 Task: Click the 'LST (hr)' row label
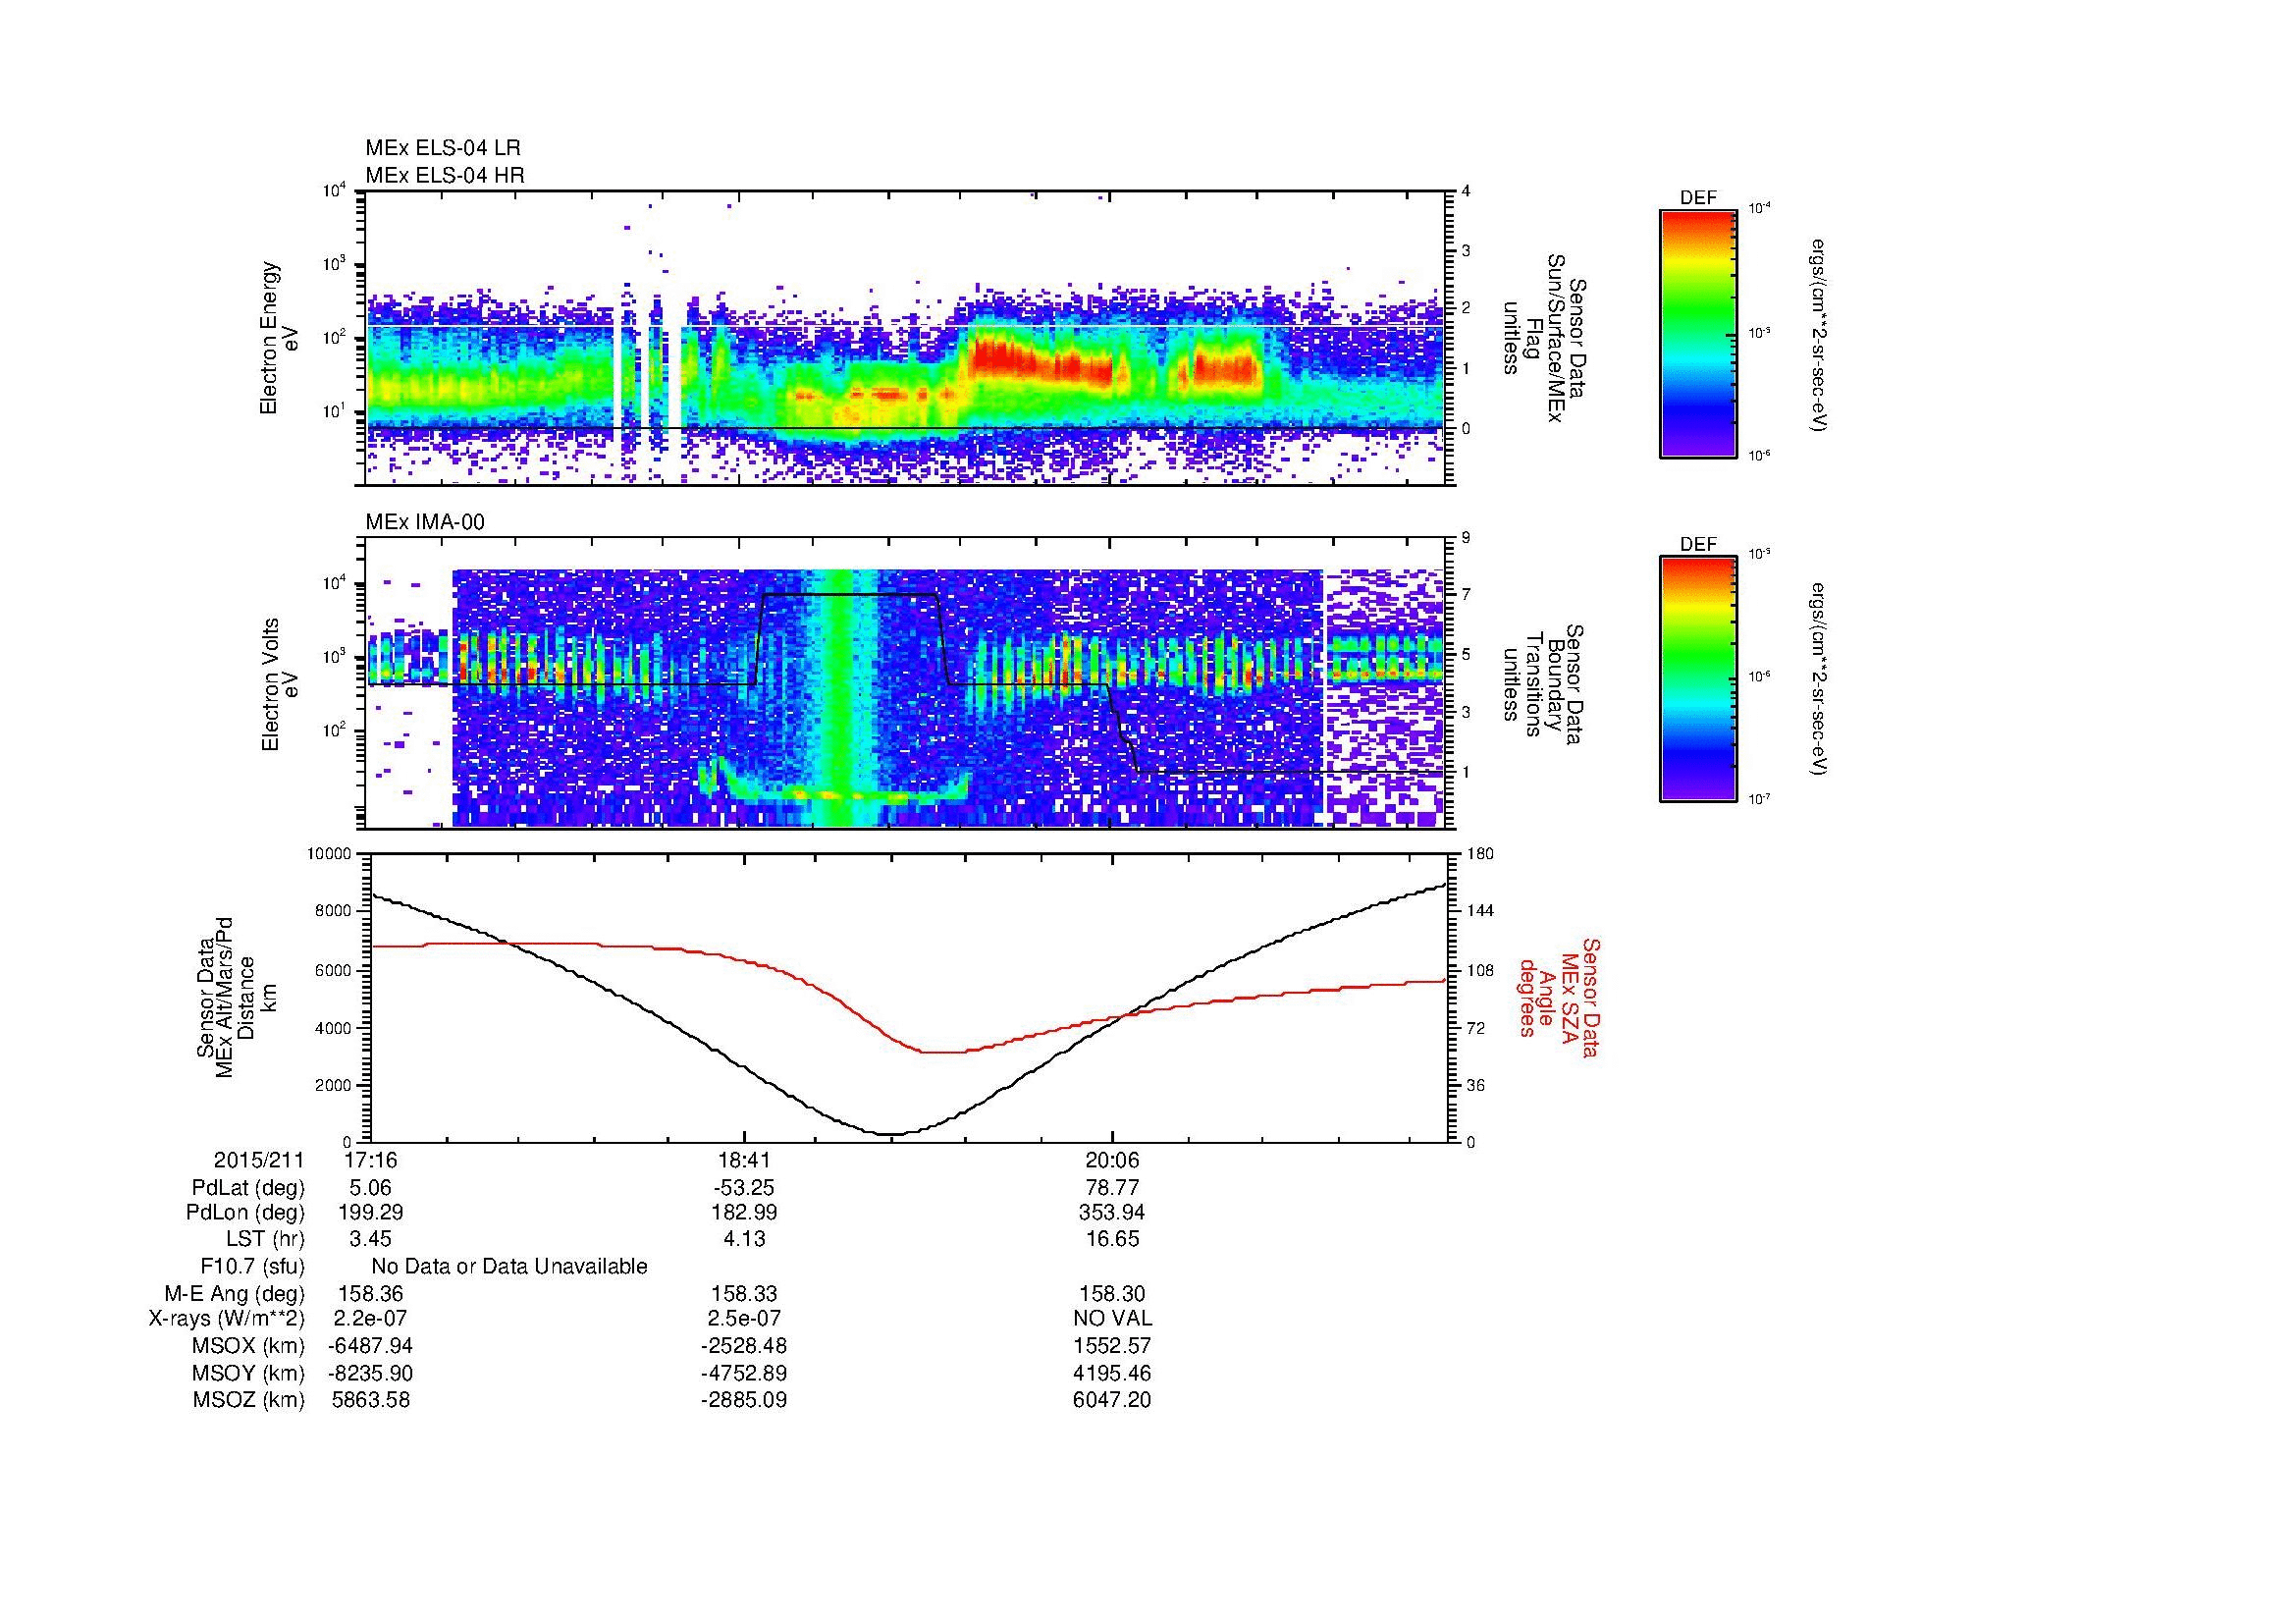pos(265,1239)
